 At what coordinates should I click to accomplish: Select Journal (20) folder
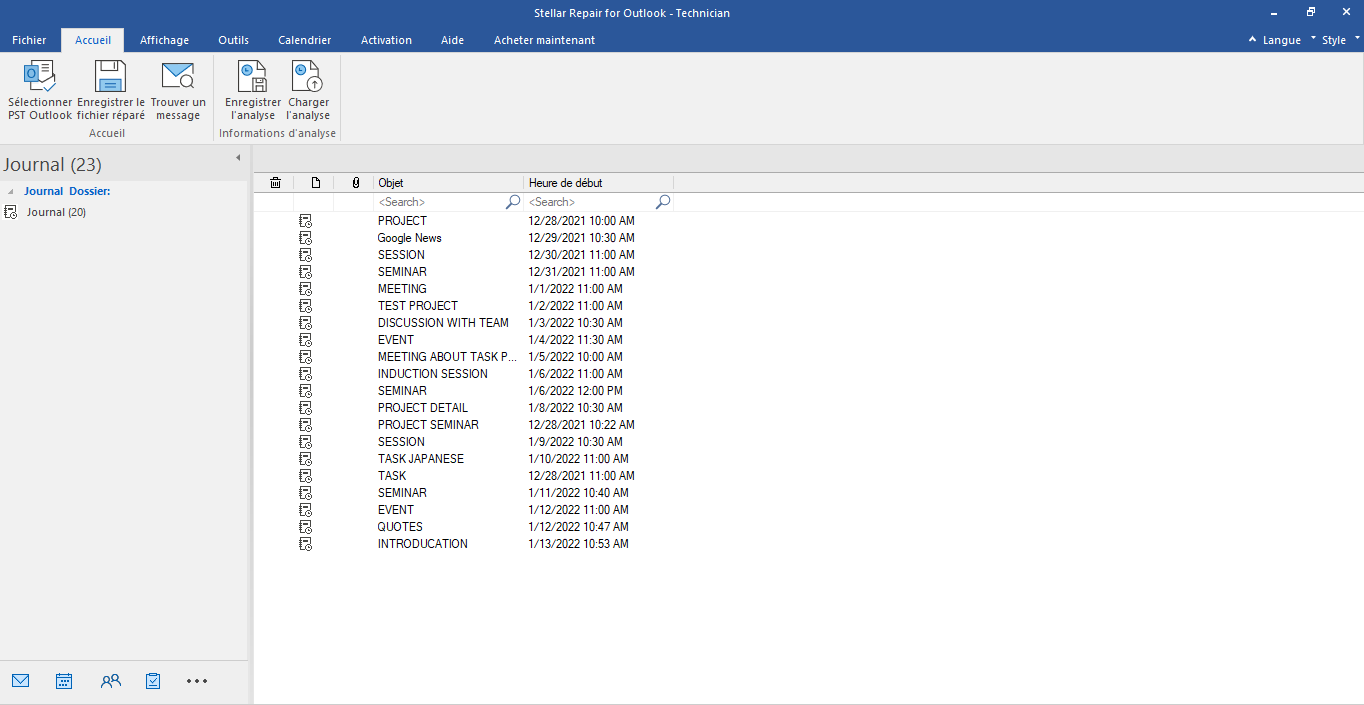[x=56, y=212]
